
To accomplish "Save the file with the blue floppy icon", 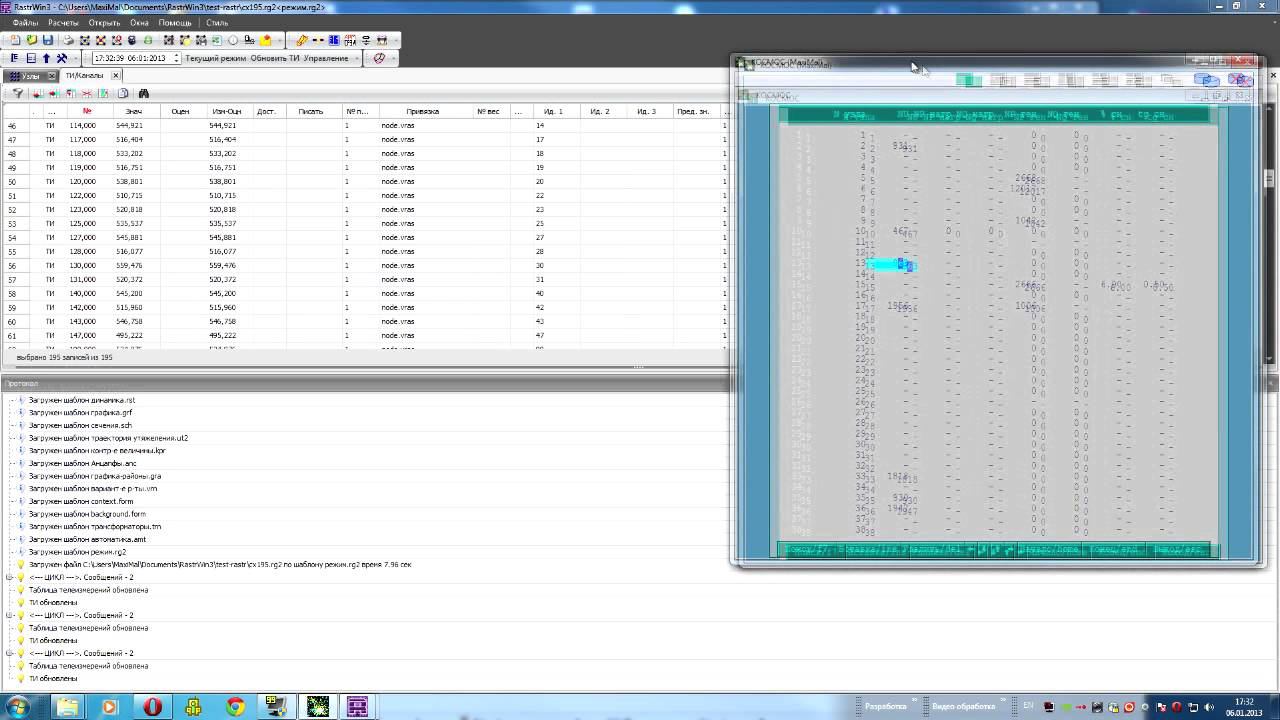I will [x=48, y=40].
